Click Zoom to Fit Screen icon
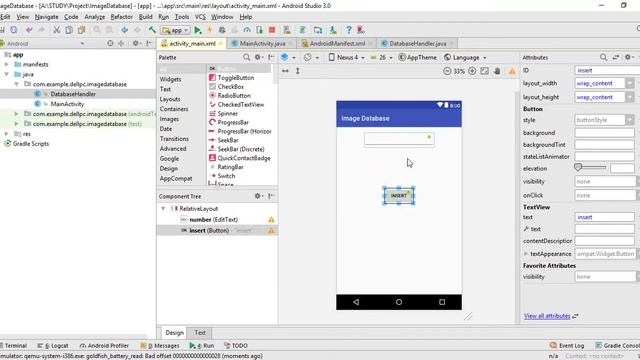This screenshot has height=360, width=640. point(484,71)
